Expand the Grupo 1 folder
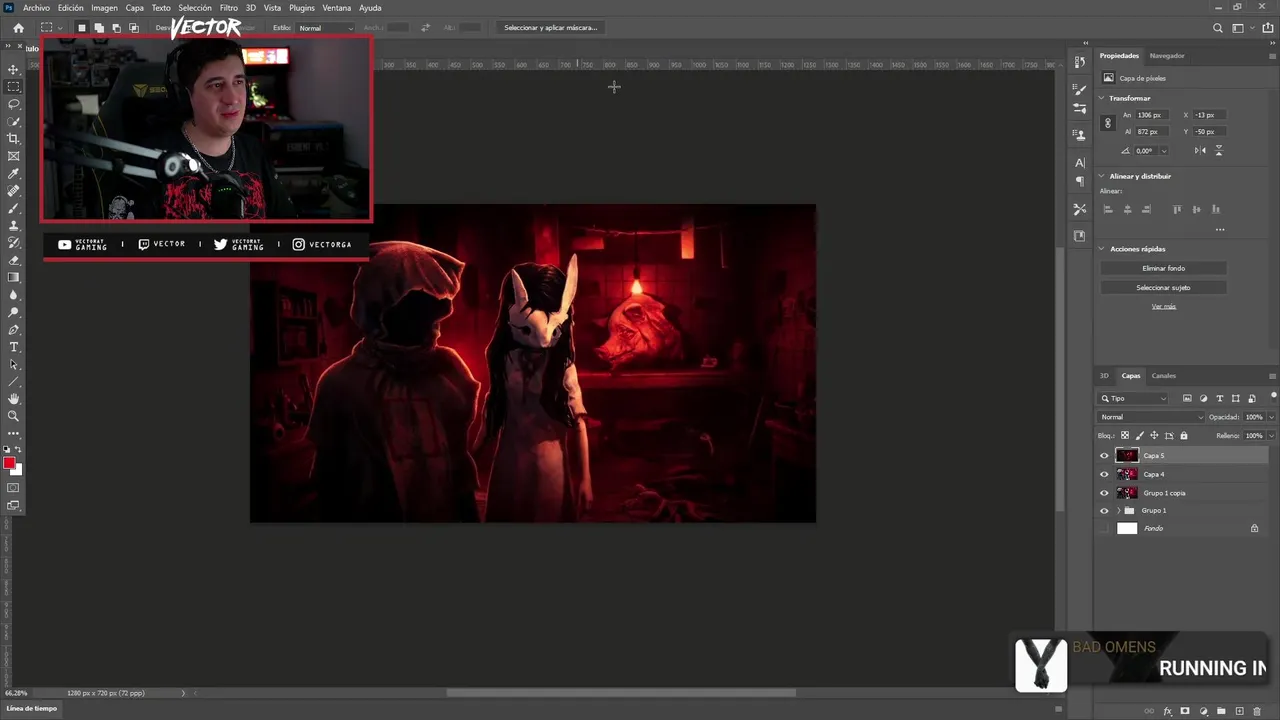 pos(1118,511)
